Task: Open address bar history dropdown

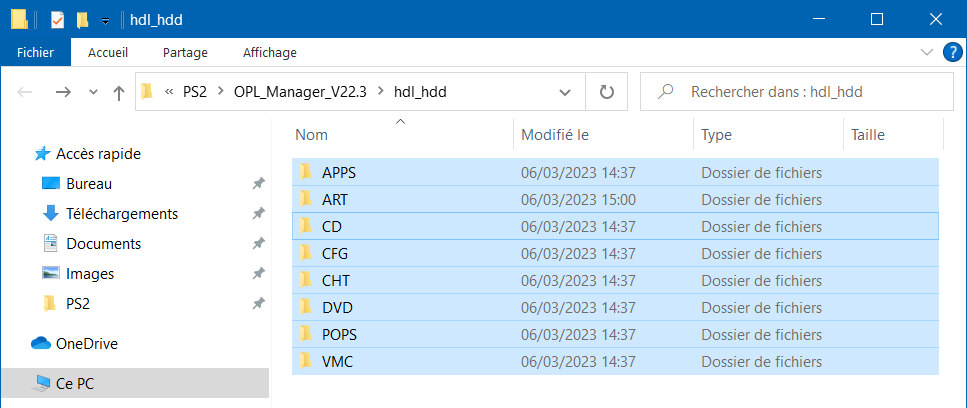Action: pos(564,92)
